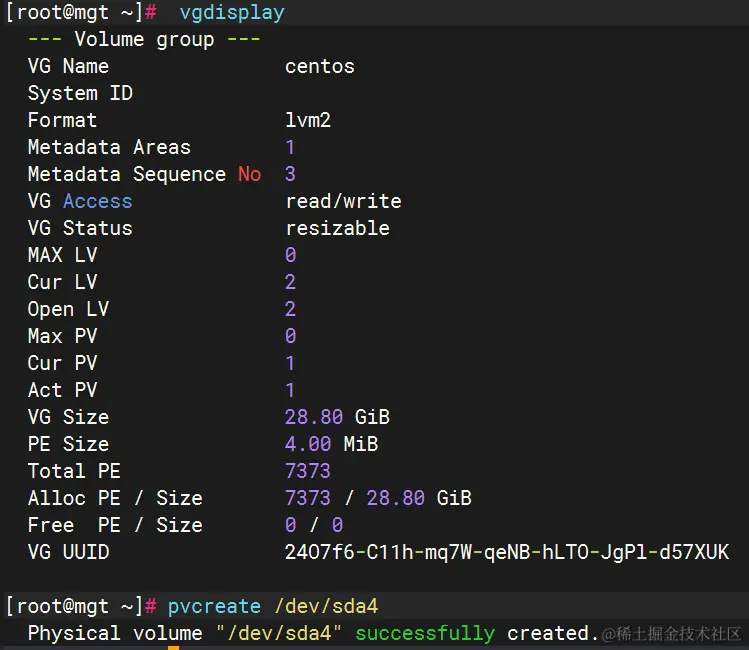Select the Alloc PE value '7373 / 28.80 GiB'
Screen dimensions: 749x650
point(378,498)
